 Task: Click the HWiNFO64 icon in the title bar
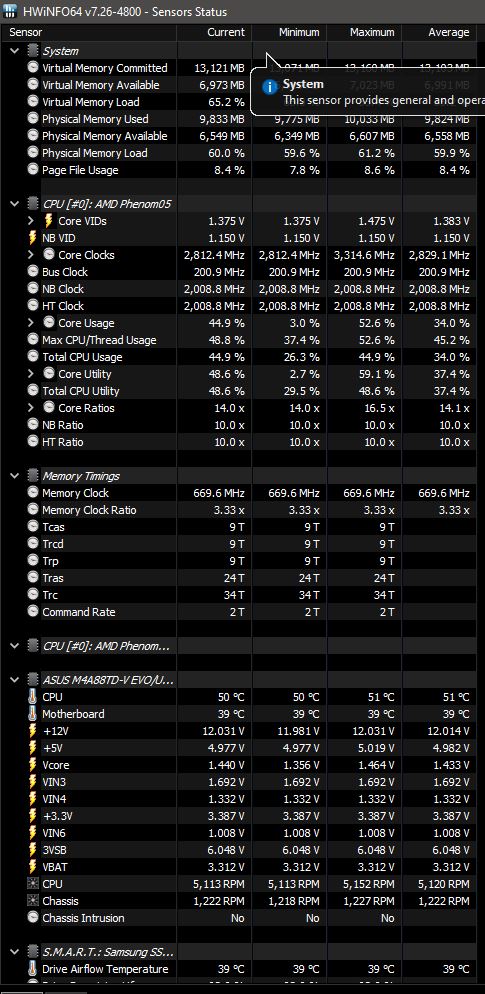click(10, 11)
